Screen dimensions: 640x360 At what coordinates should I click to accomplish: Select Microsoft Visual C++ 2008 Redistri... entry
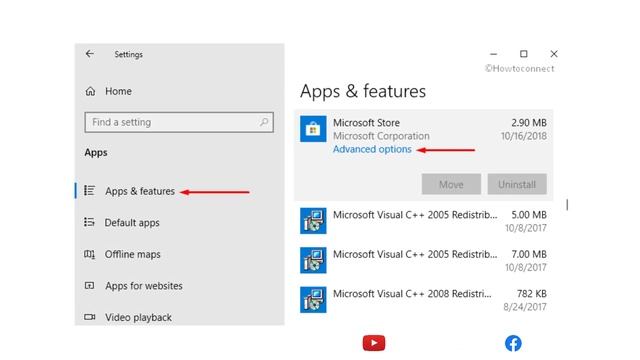423,300
